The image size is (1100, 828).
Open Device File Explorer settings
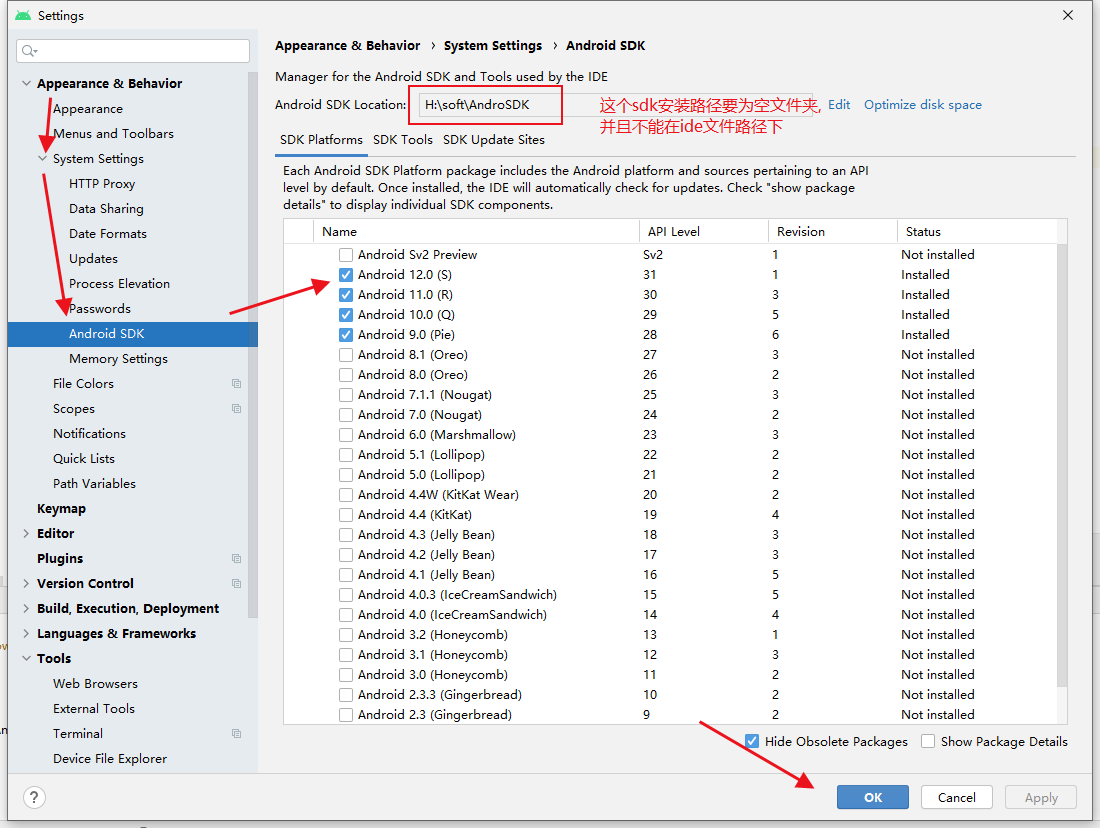pos(109,759)
